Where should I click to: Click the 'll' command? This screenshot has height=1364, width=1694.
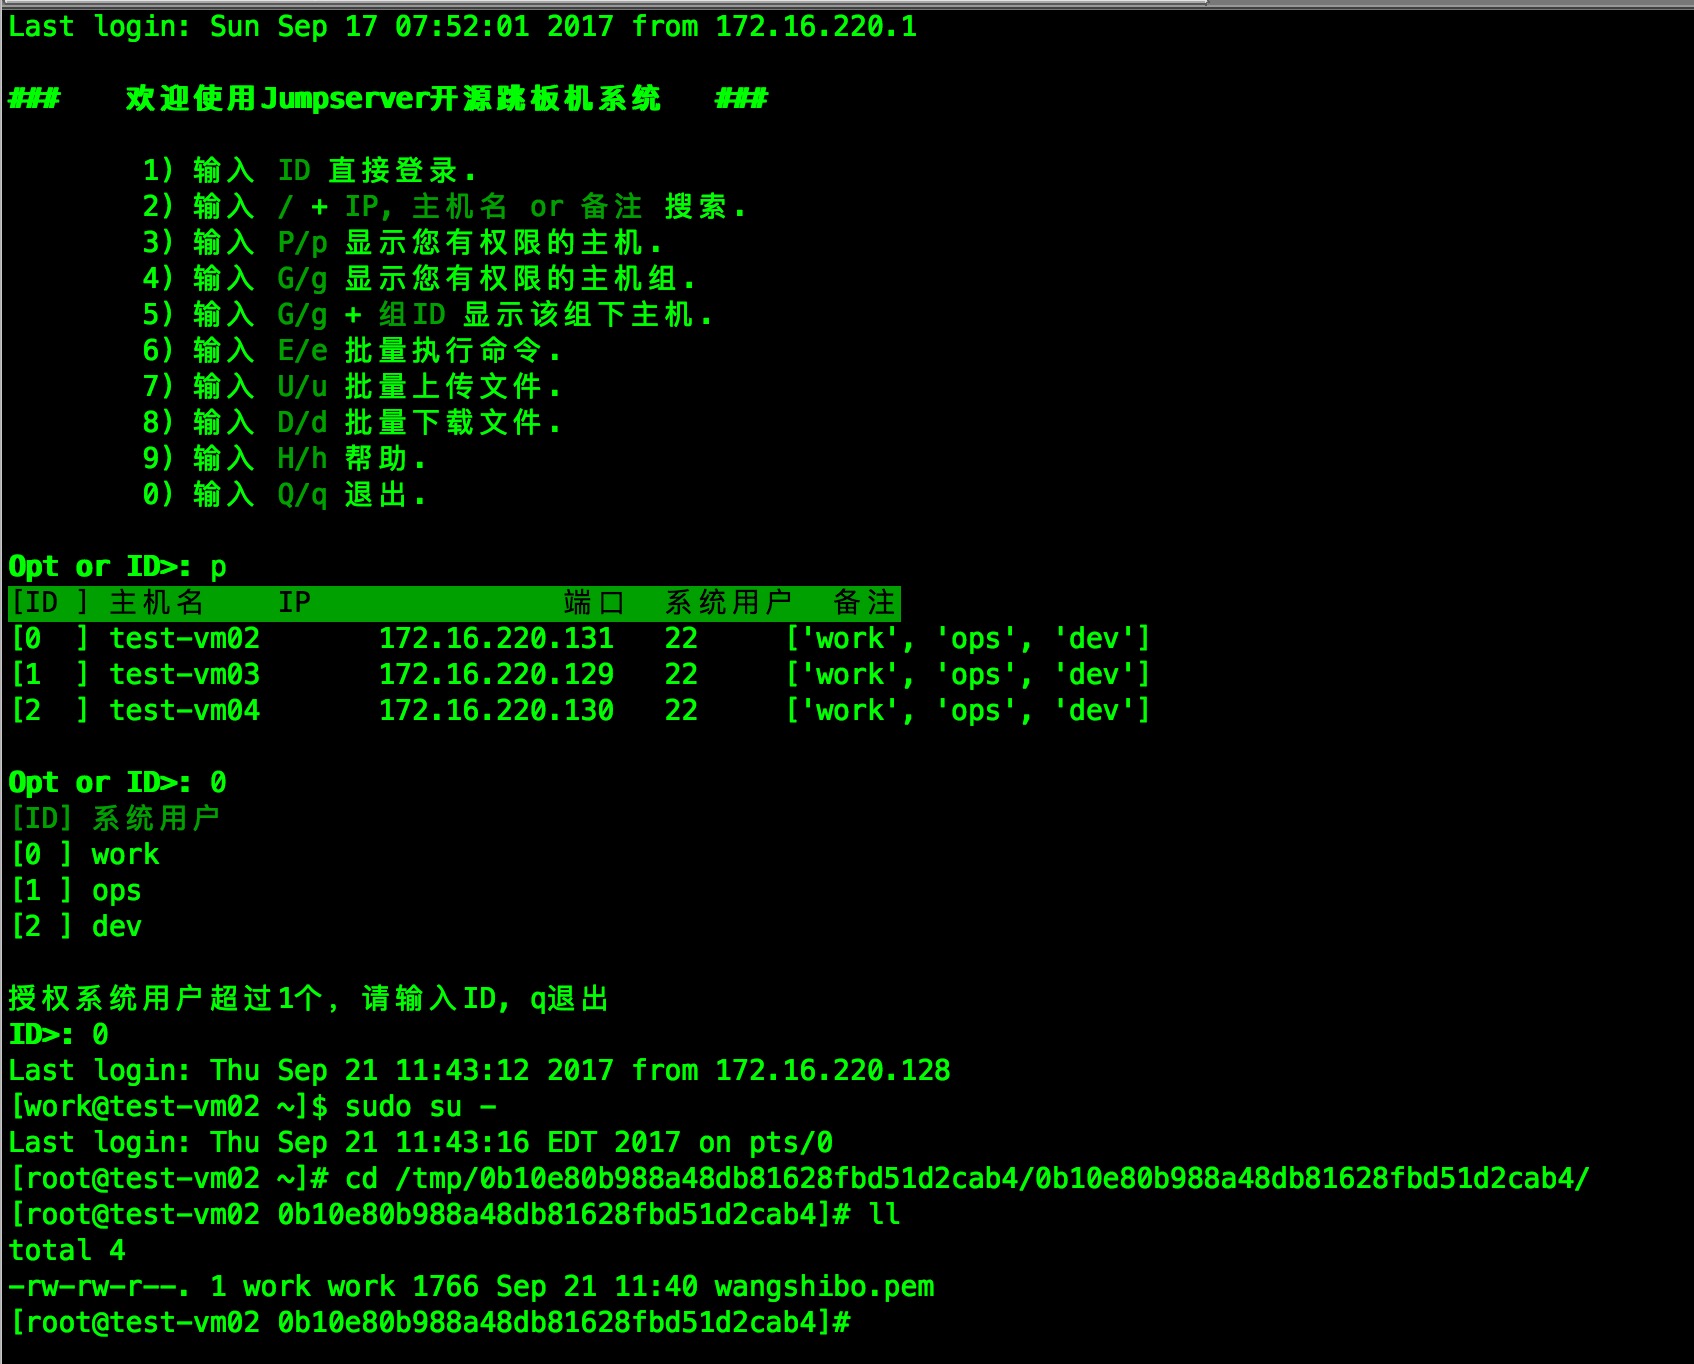click(x=885, y=1214)
